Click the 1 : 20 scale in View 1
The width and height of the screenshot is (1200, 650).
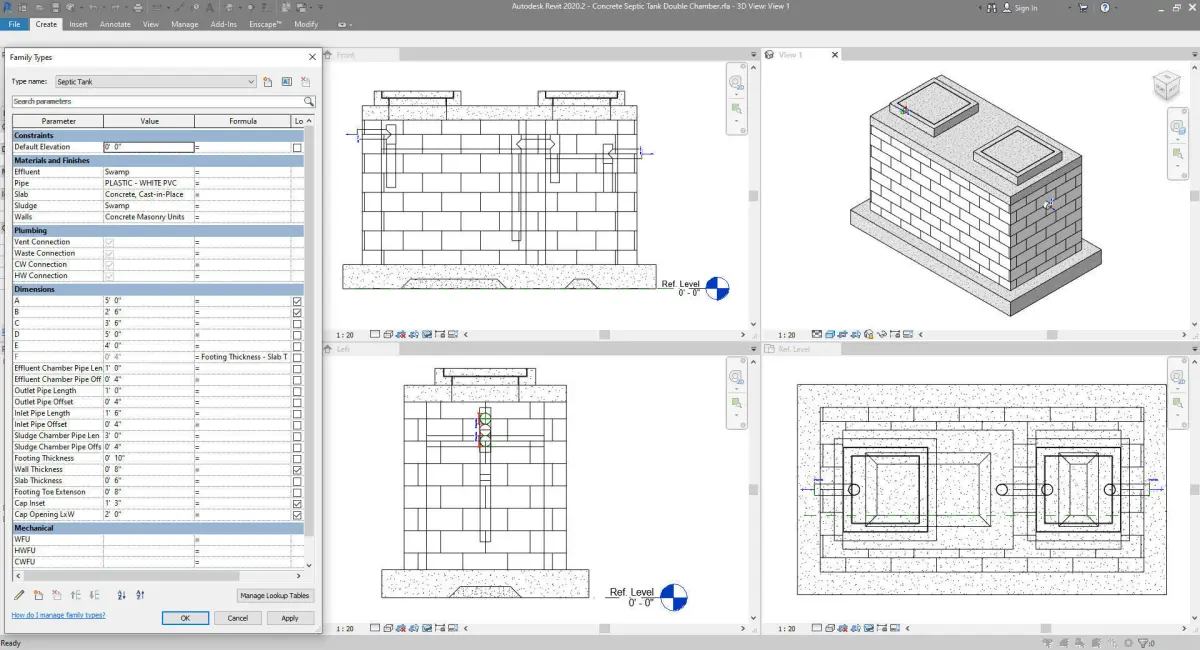(787, 334)
